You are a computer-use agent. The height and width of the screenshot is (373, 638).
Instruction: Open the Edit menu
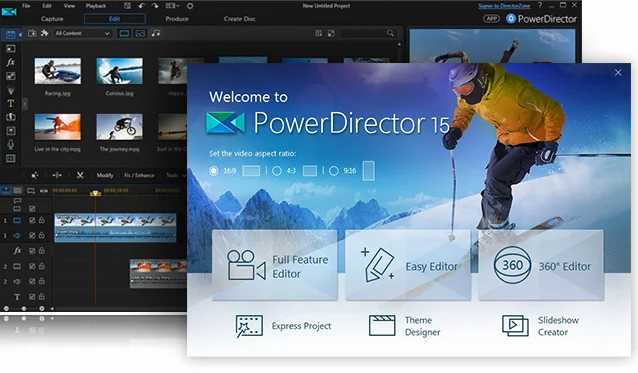47,6
